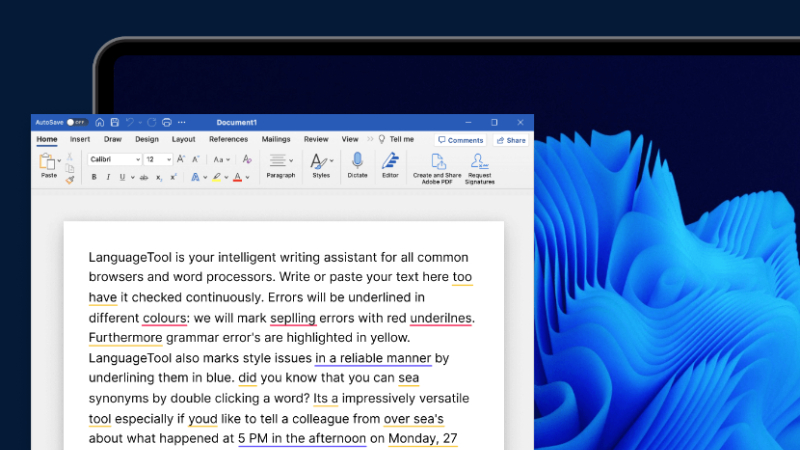Decrease font size
Image resolution: width=800 pixels, height=450 pixels.
coord(195,160)
